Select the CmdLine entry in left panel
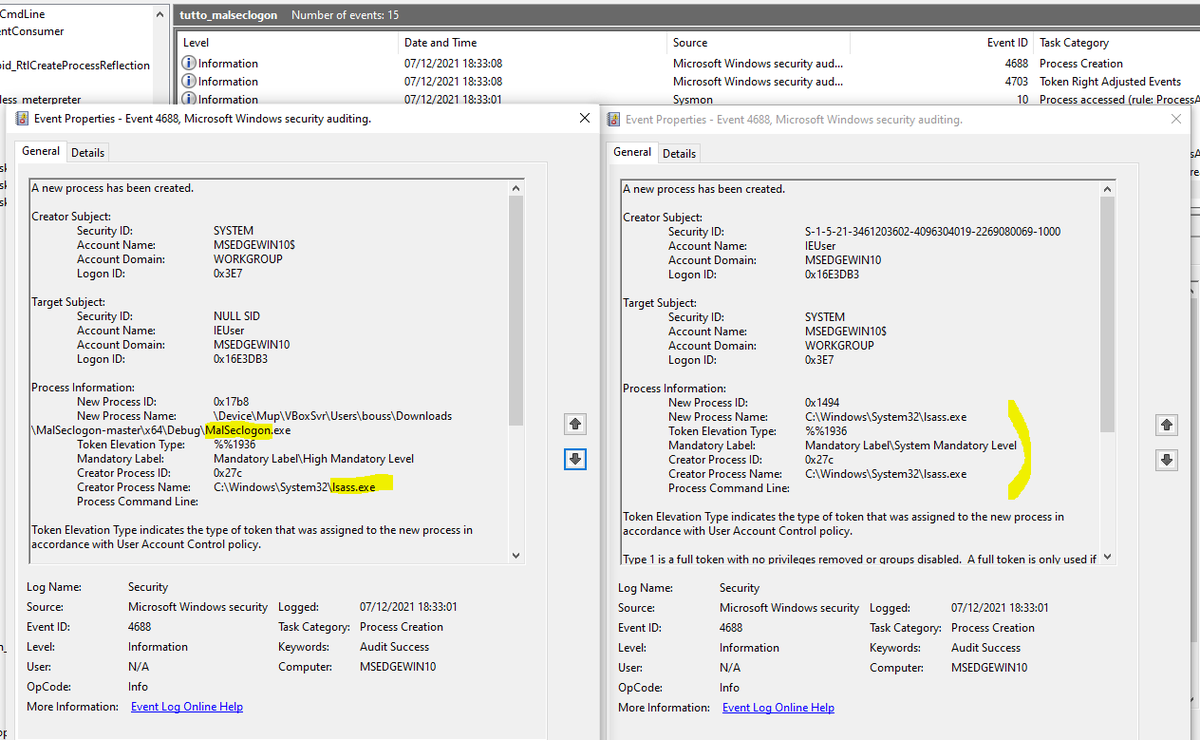This screenshot has height=740, width=1200. point(23,13)
